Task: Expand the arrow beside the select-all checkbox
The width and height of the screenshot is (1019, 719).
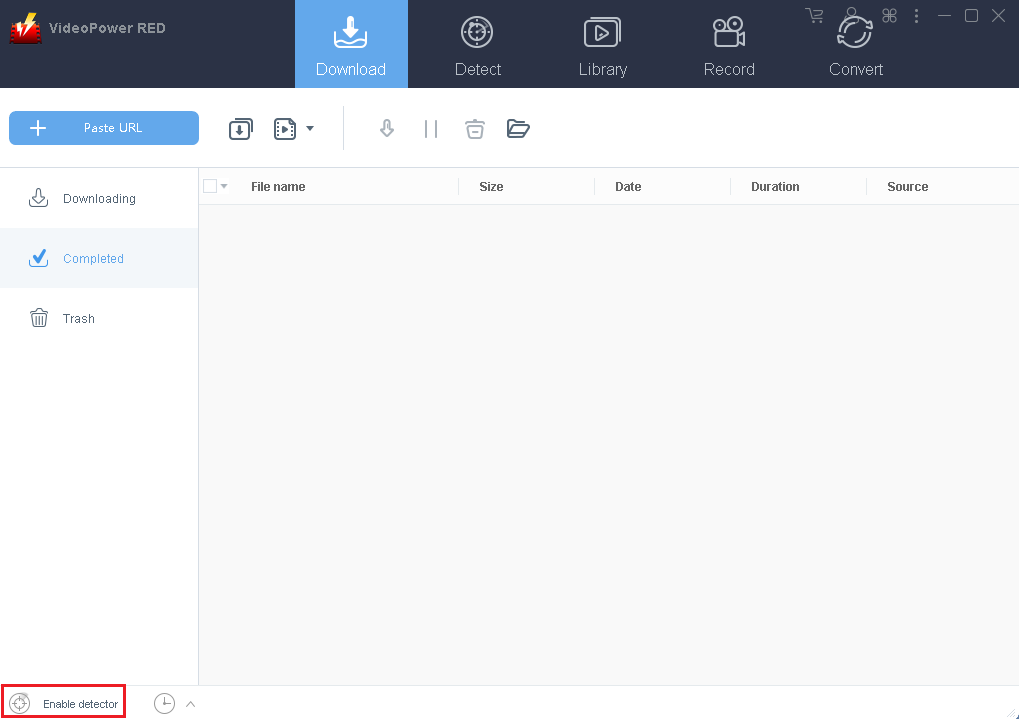Action: pyautogui.click(x=224, y=187)
